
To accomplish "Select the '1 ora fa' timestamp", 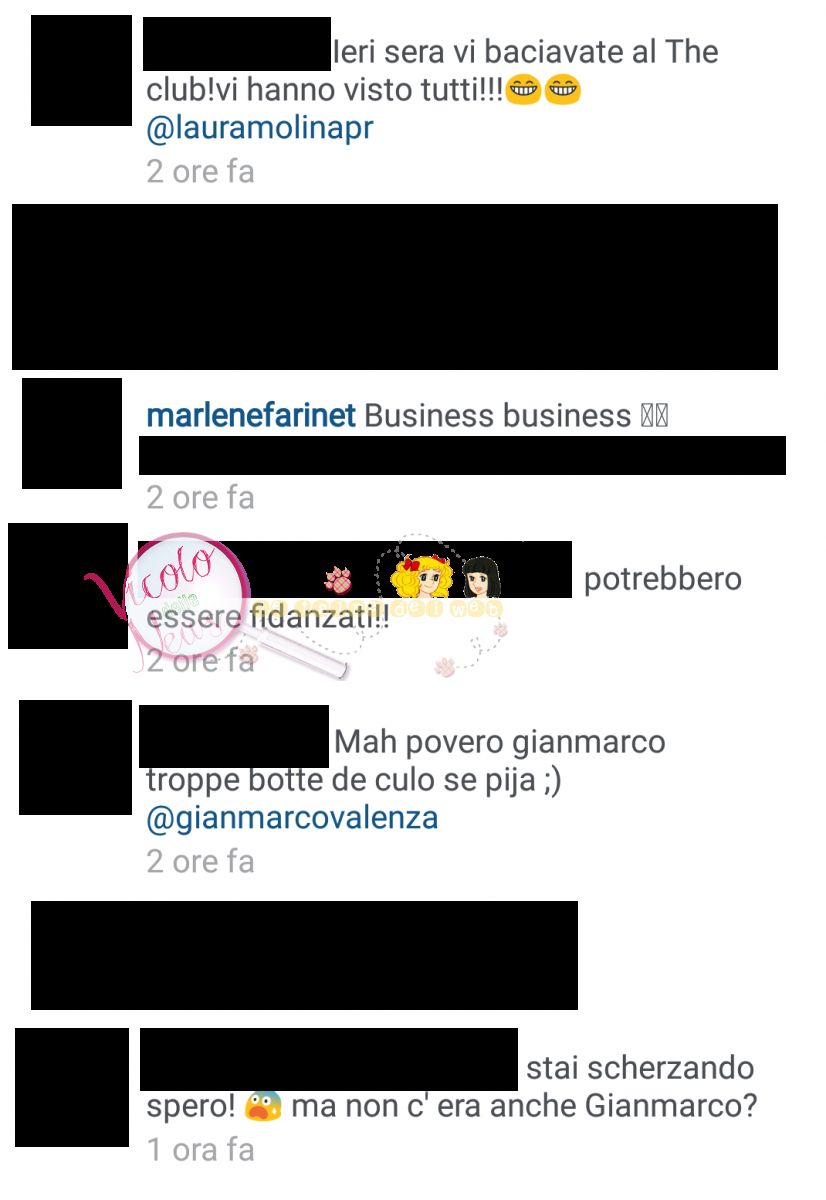I will tap(200, 1150).
